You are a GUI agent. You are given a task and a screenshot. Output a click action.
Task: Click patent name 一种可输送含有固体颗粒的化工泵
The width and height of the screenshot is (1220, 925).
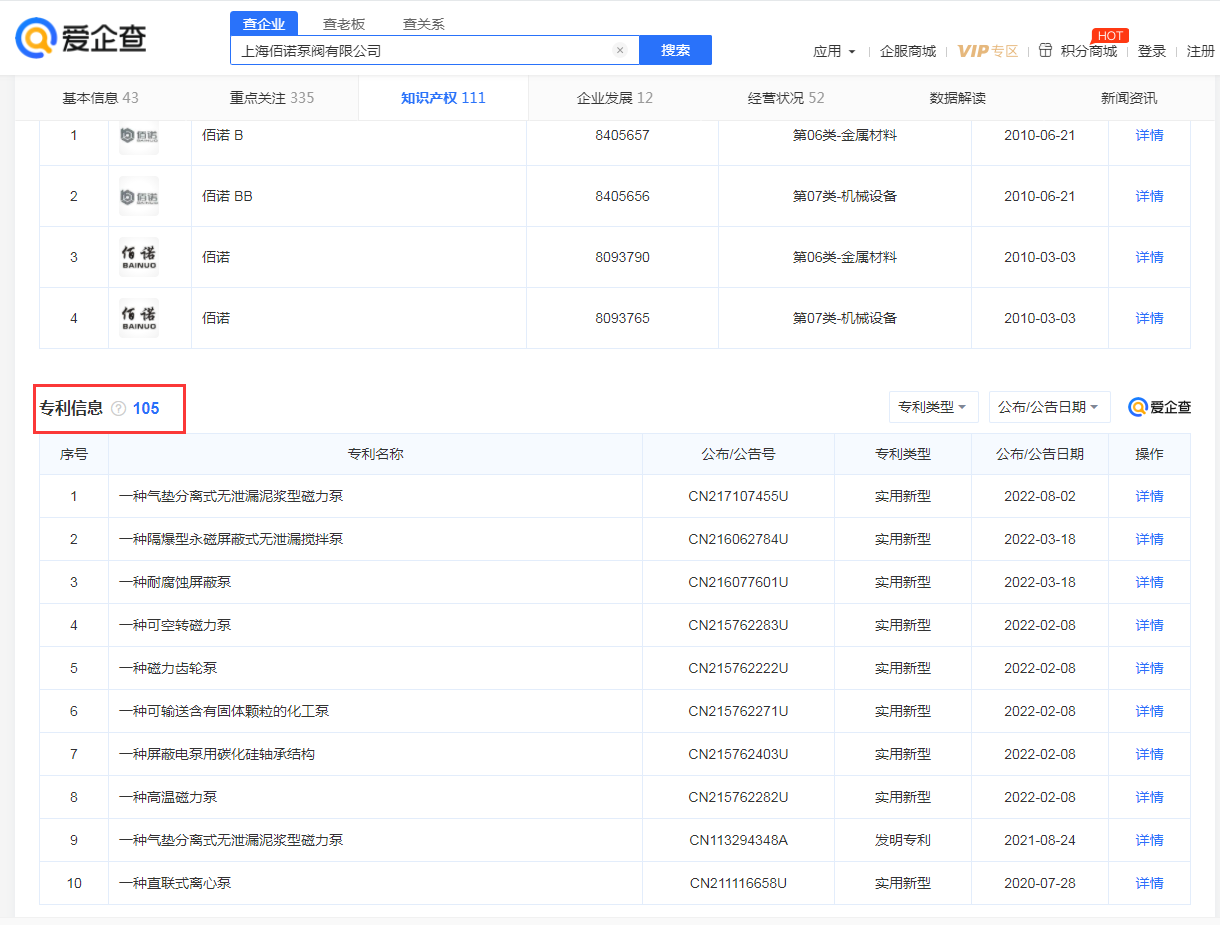coord(224,711)
